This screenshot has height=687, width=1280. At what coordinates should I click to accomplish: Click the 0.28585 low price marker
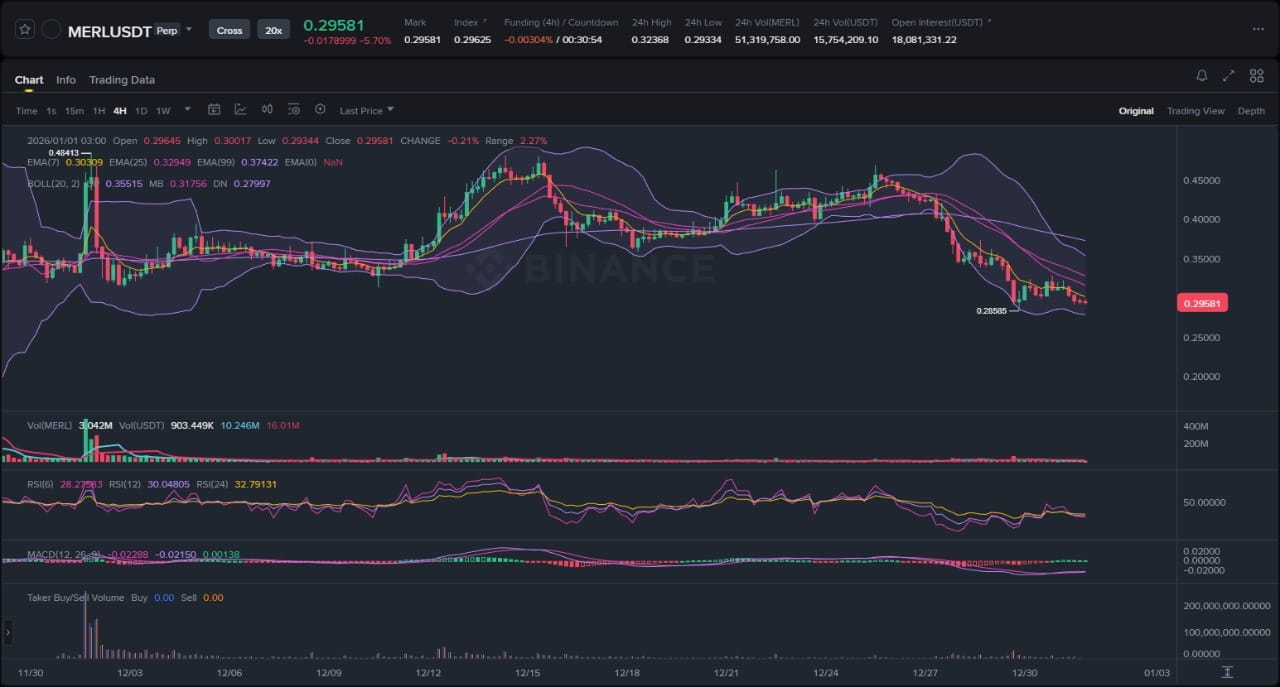pos(992,311)
